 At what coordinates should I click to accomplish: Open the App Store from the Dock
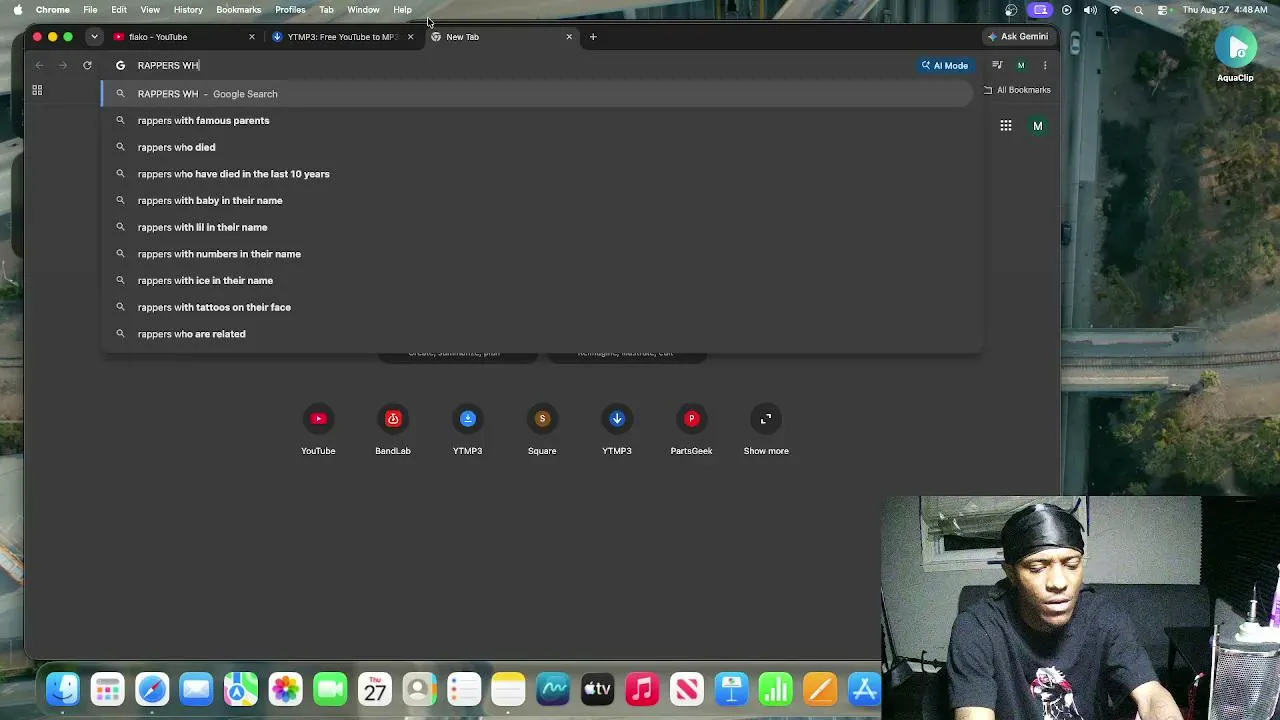[x=864, y=689]
